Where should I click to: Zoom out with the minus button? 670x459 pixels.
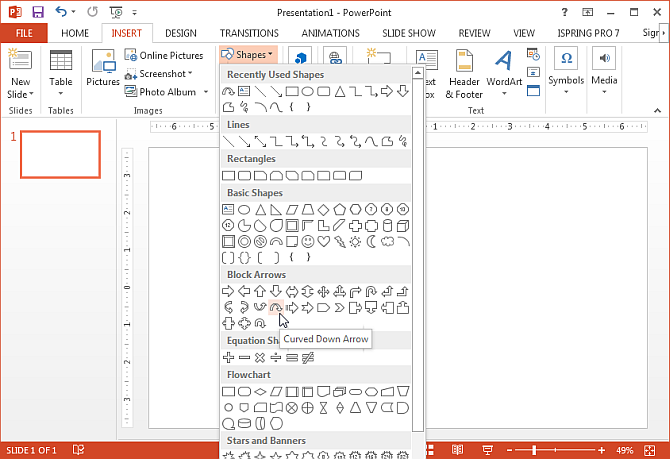coord(509,450)
